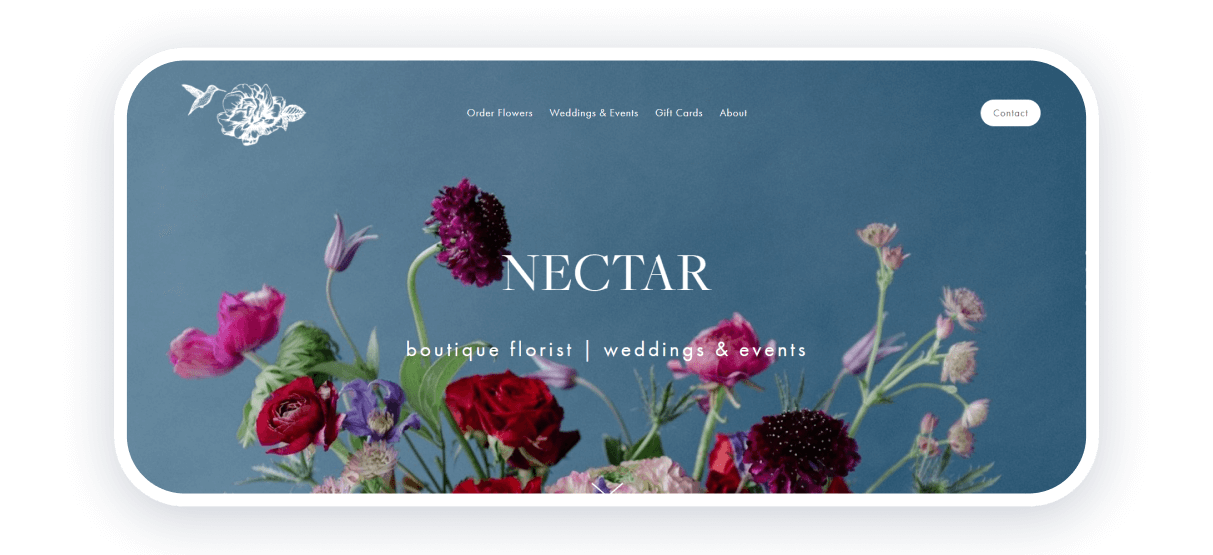Viewport: 1213px width, 555px height.
Task: Open the Weddings & Events page
Action: tap(594, 113)
